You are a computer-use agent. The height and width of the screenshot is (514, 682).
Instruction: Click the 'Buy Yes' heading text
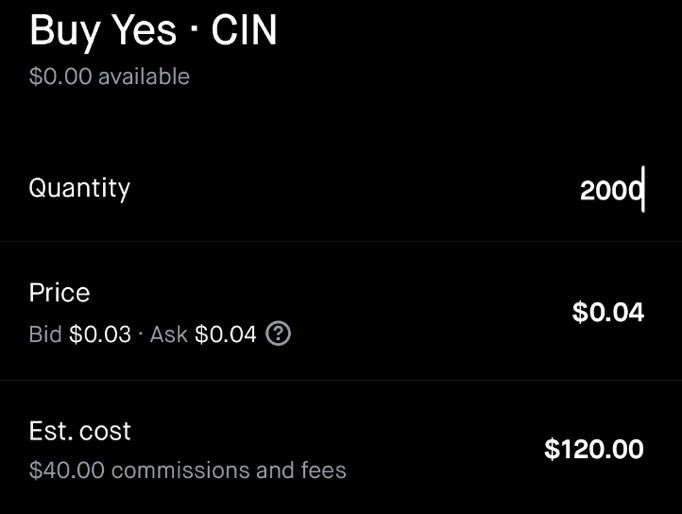pyautogui.click(x=98, y=32)
